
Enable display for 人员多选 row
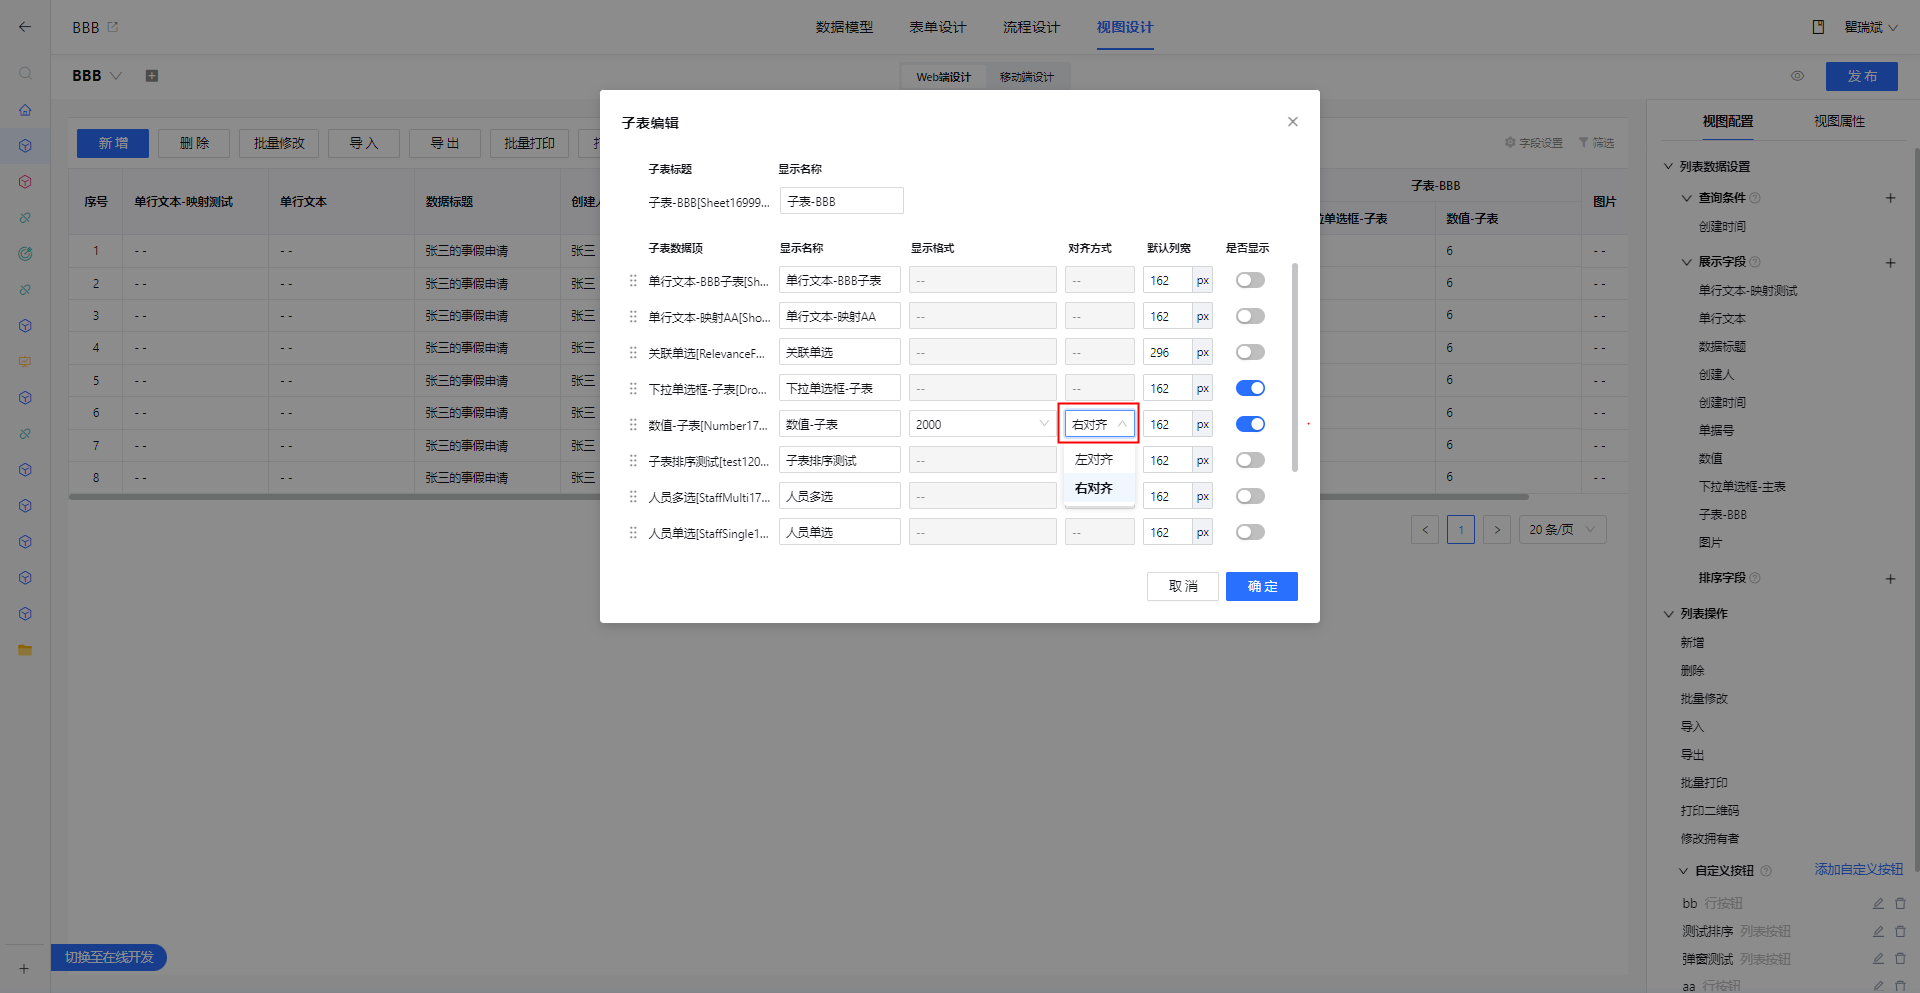point(1250,497)
